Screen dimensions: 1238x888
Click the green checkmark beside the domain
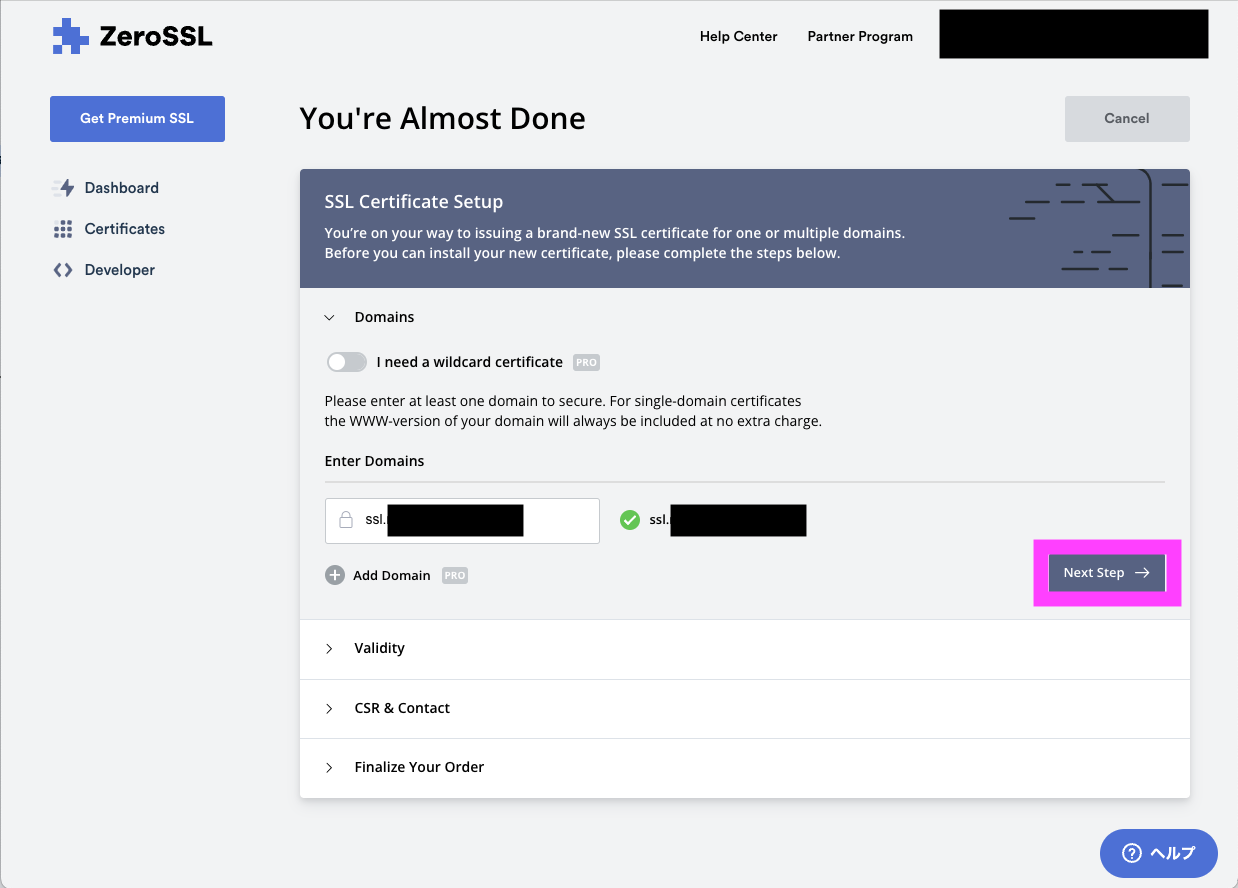click(629, 519)
